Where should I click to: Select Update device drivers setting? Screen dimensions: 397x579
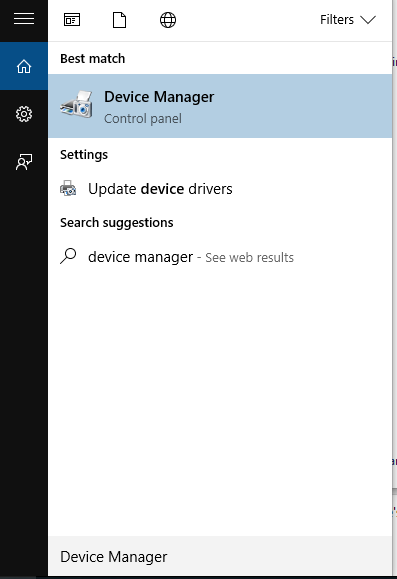coord(220,189)
